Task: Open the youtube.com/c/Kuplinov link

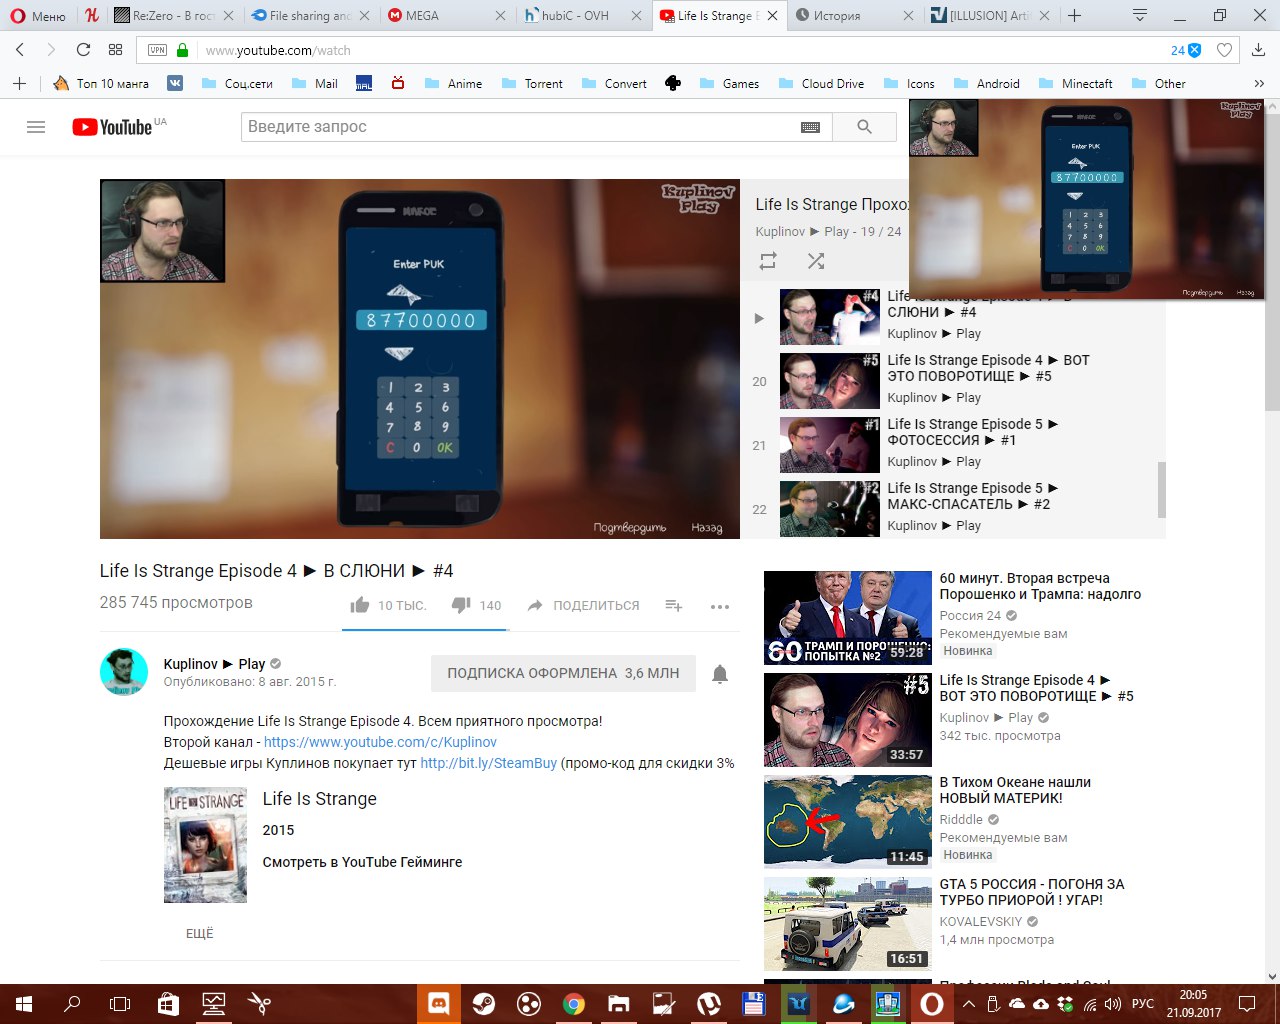Action: click(380, 742)
